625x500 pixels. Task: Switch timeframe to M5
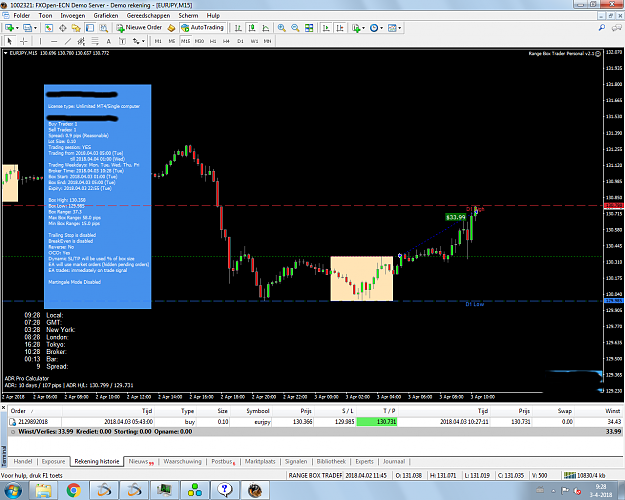tap(172, 41)
